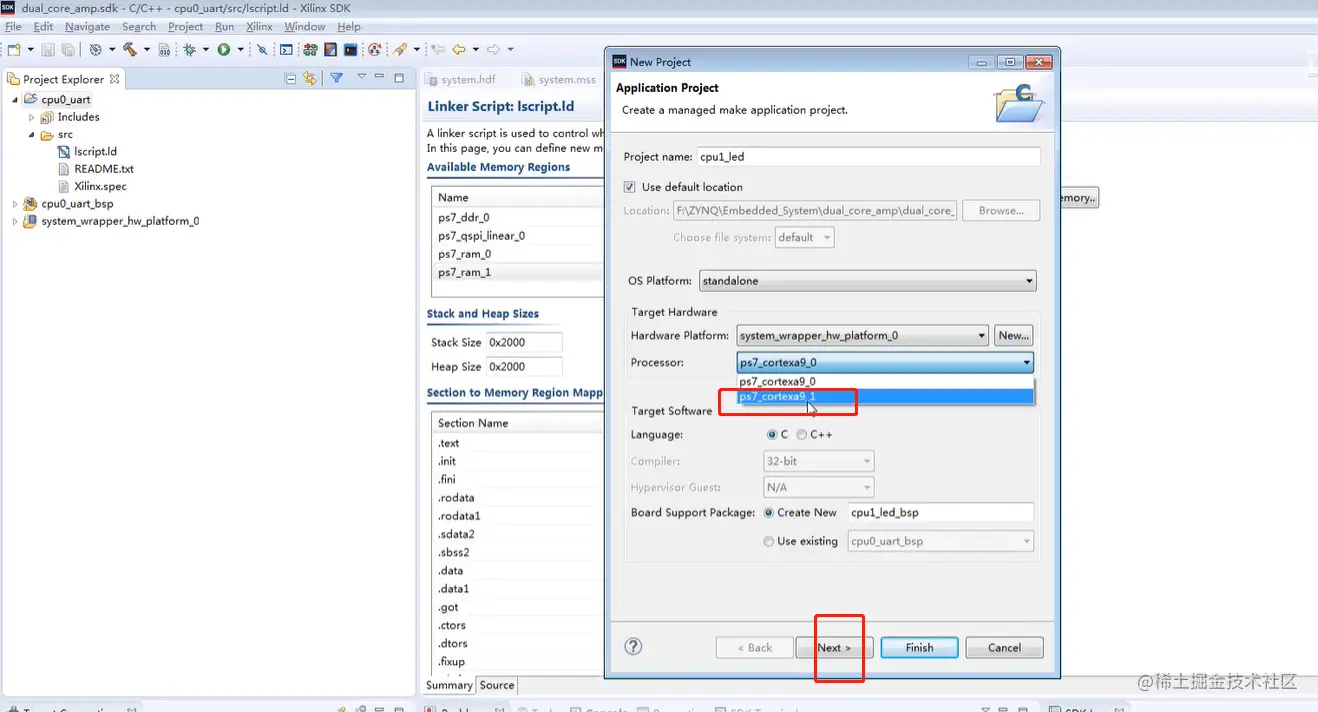Switch to the Source tab of linker script

point(497,685)
